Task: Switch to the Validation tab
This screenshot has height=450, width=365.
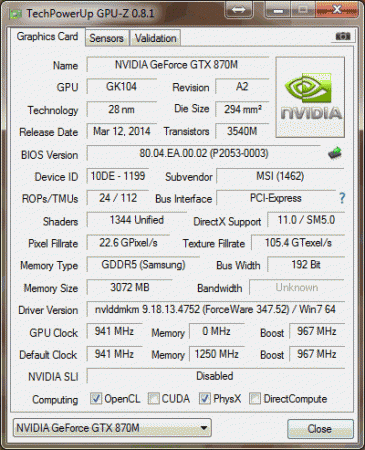Action: tap(155, 38)
